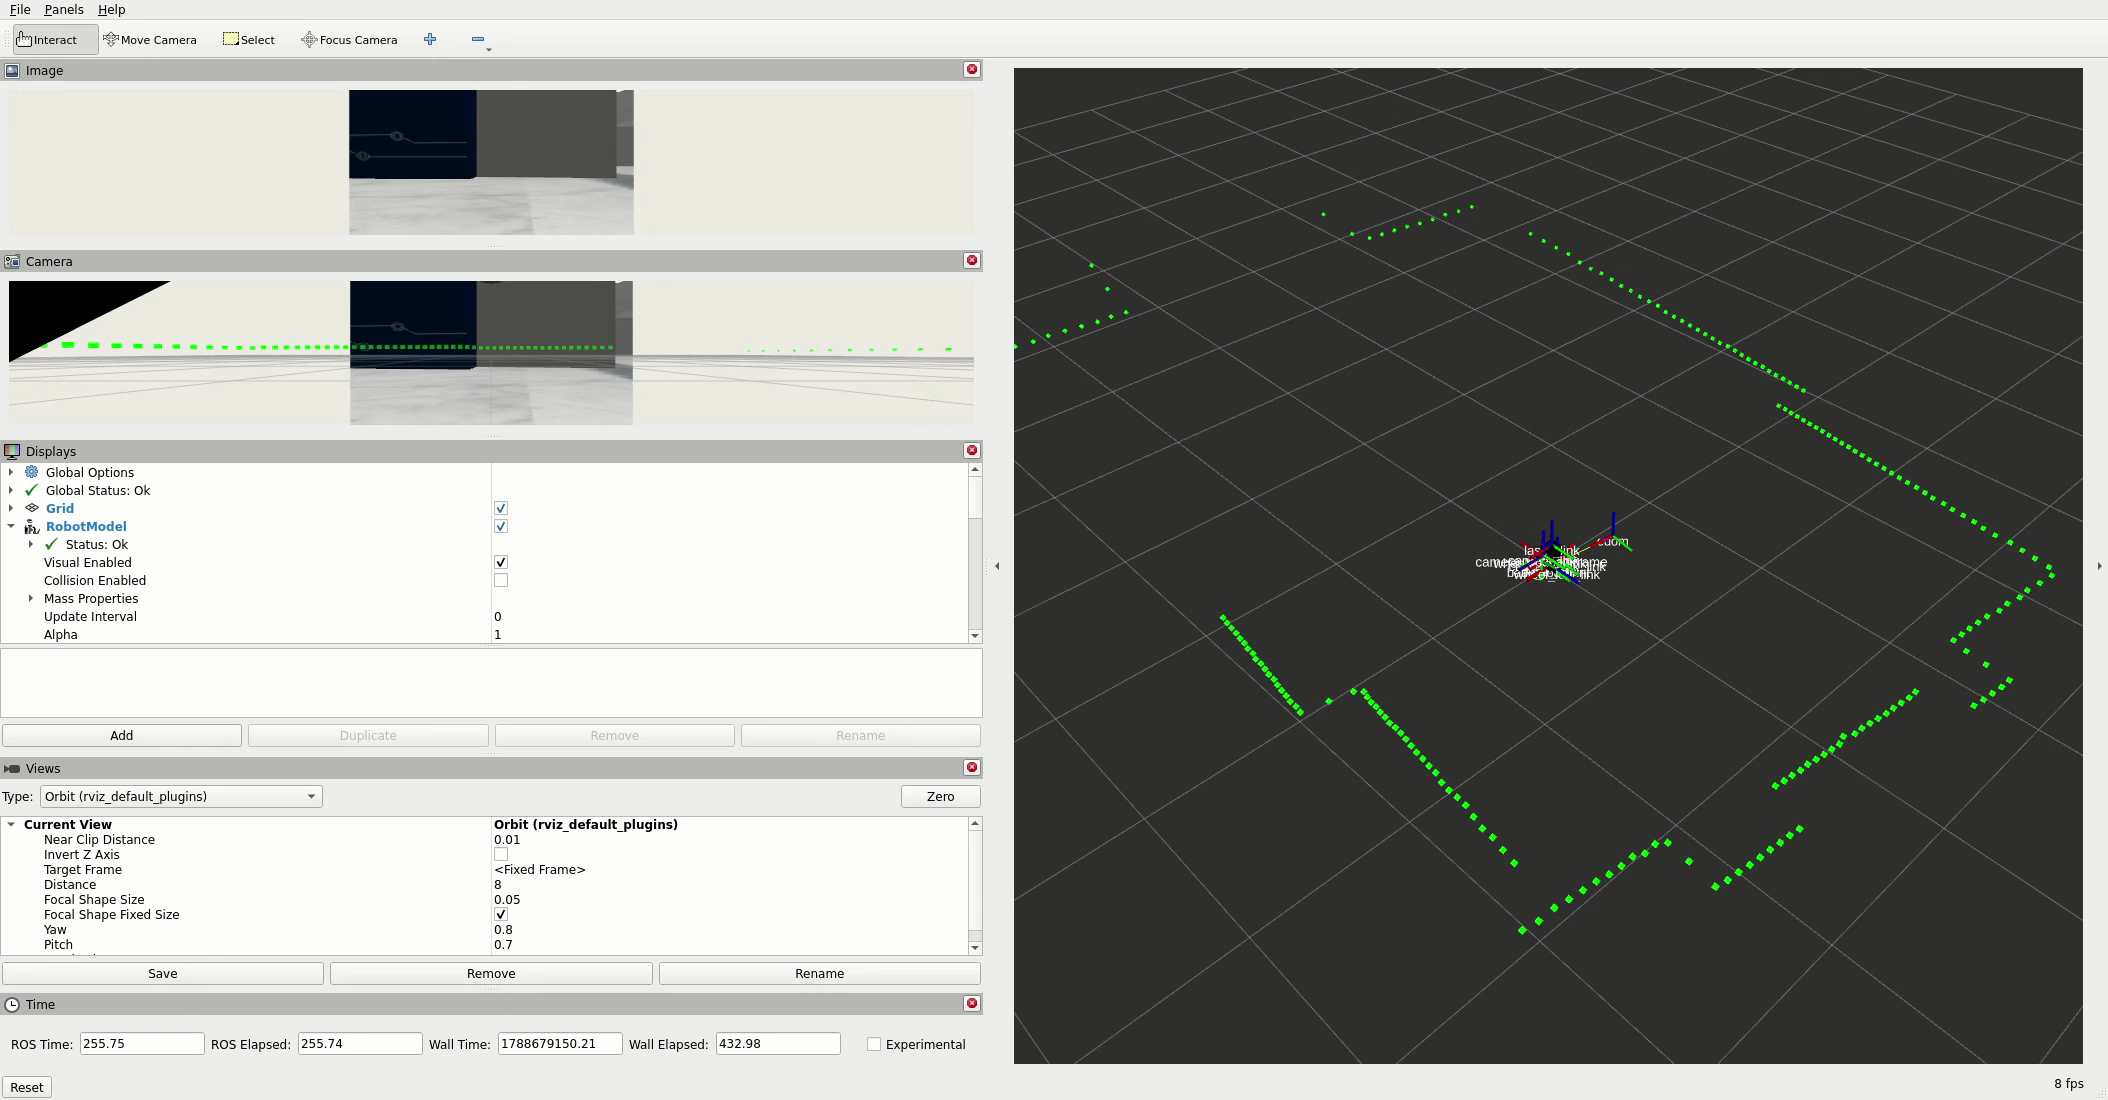Open the File menu
Viewport: 2108px width, 1100px height.
pos(20,9)
